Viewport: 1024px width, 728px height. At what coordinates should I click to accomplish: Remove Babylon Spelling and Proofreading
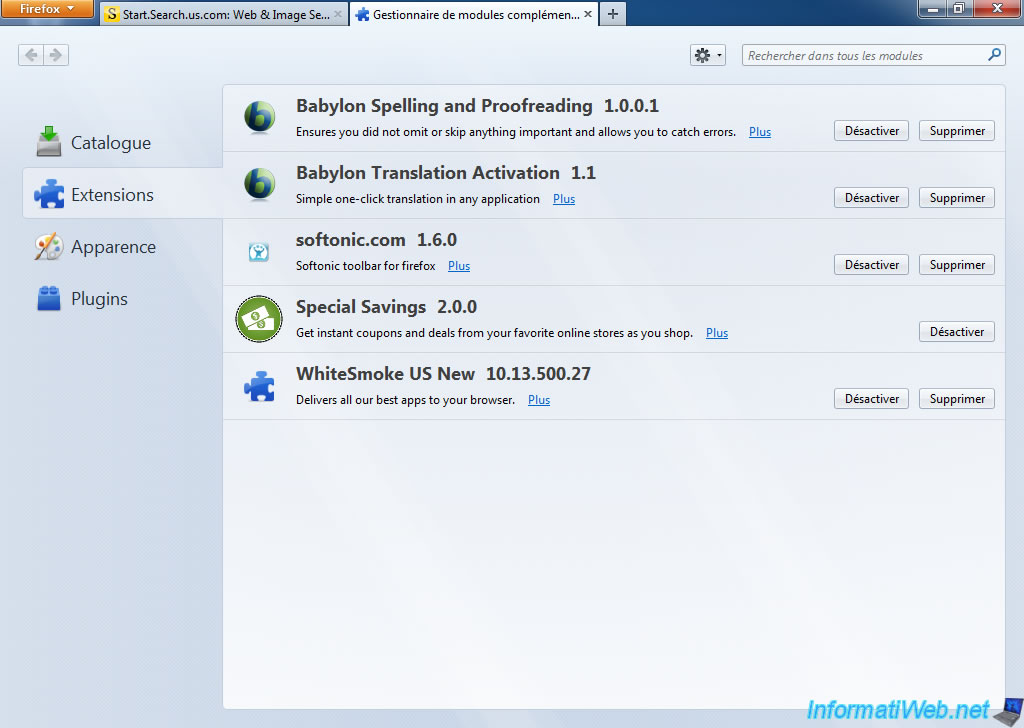pyautogui.click(x=957, y=131)
